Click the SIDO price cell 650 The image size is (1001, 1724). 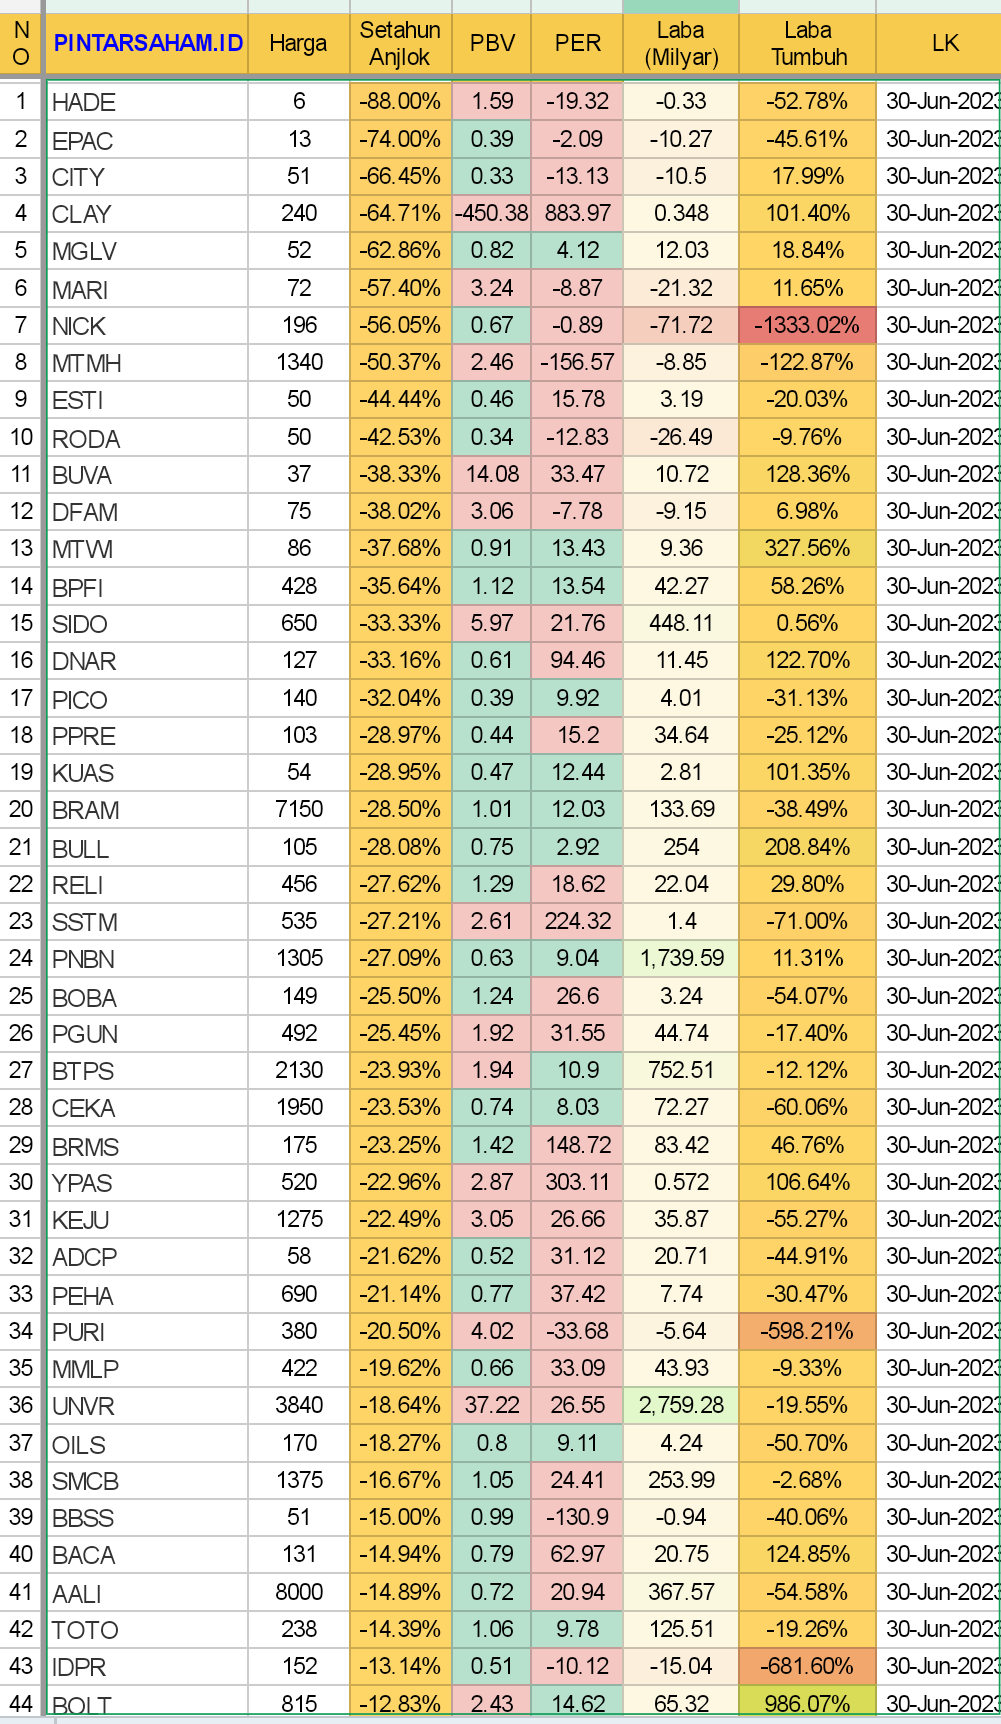tap(298, 623)
